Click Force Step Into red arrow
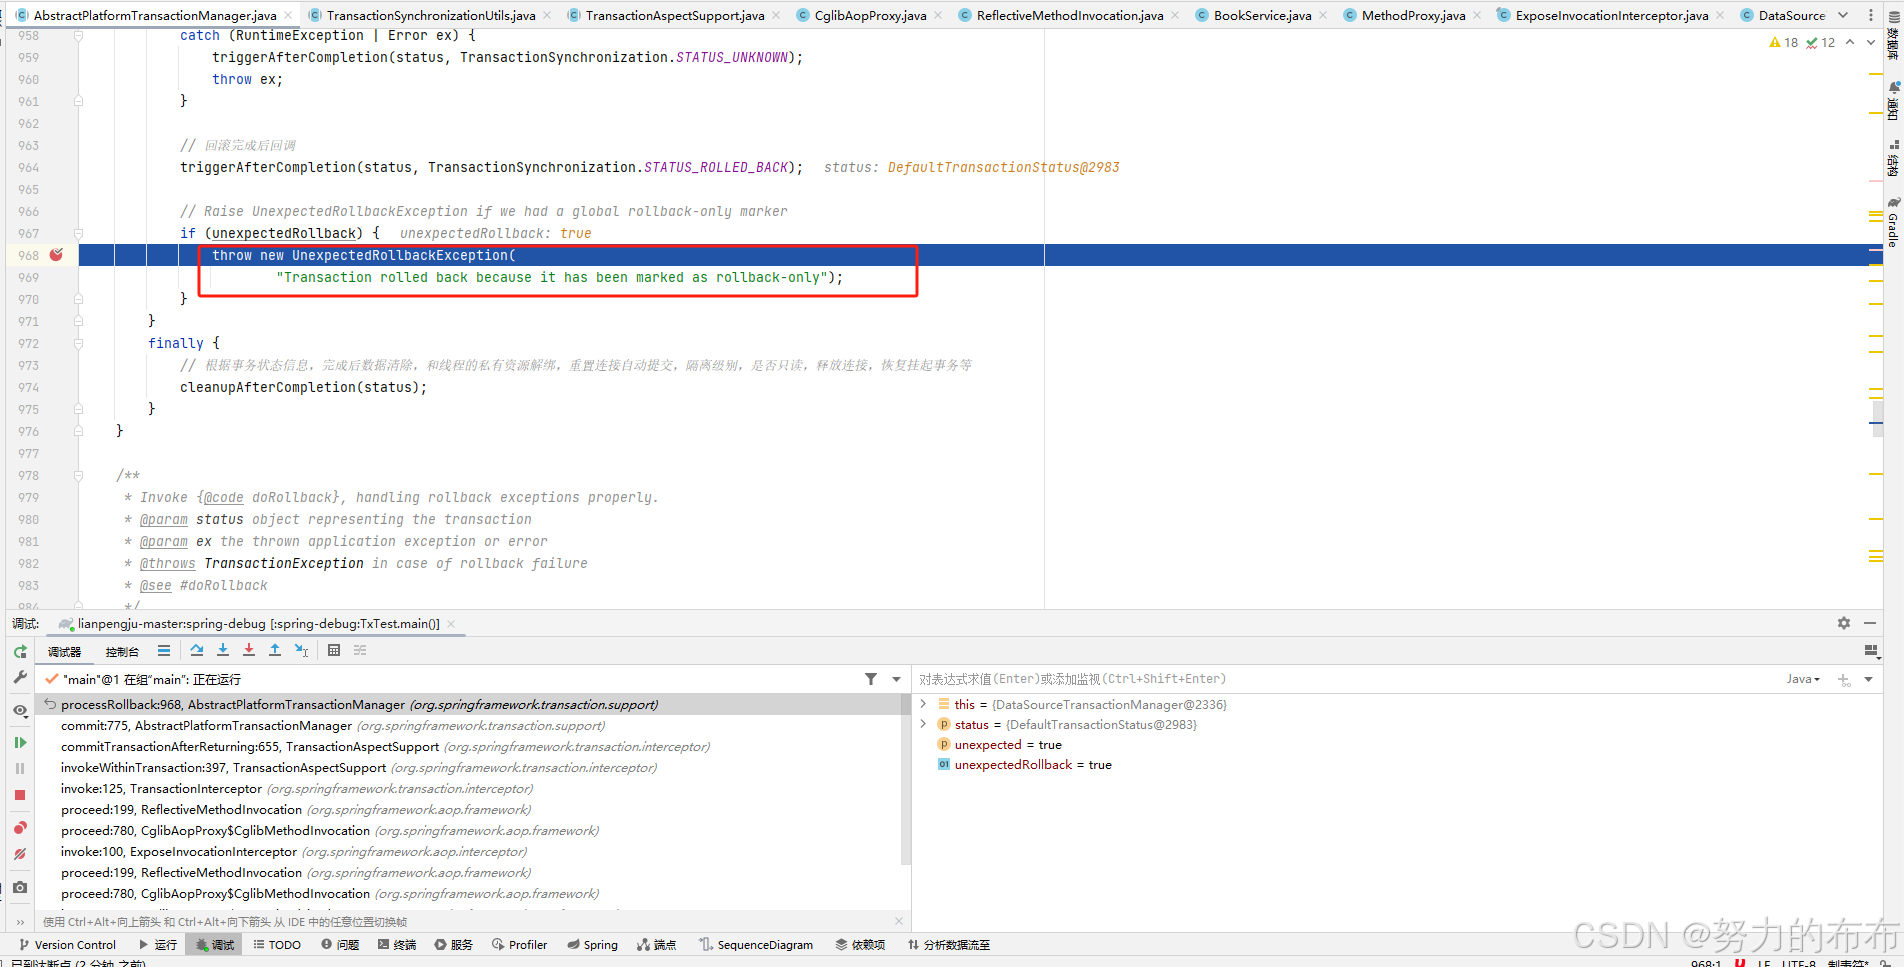The height and width of the screenshot is (967, 1904). 249,650
